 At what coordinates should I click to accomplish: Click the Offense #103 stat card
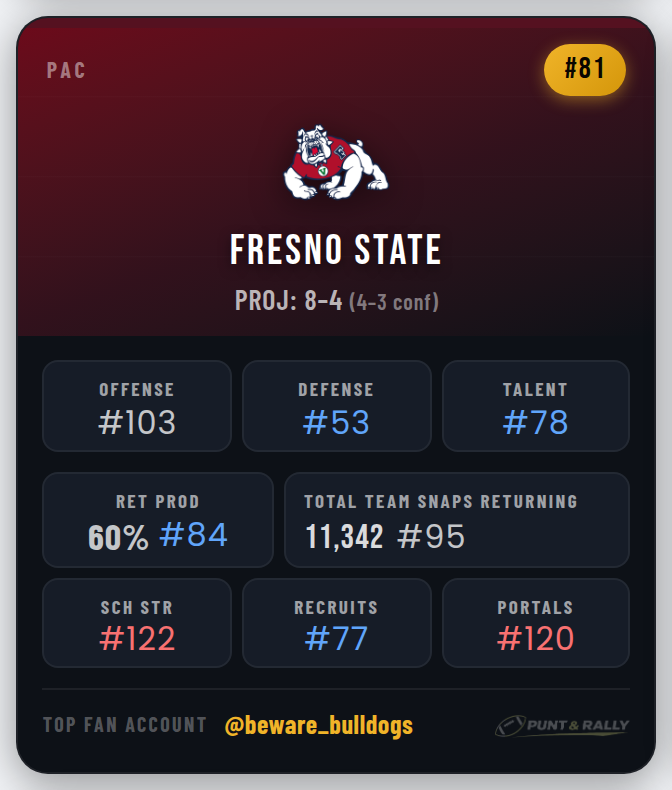click(x=137, y=407)
